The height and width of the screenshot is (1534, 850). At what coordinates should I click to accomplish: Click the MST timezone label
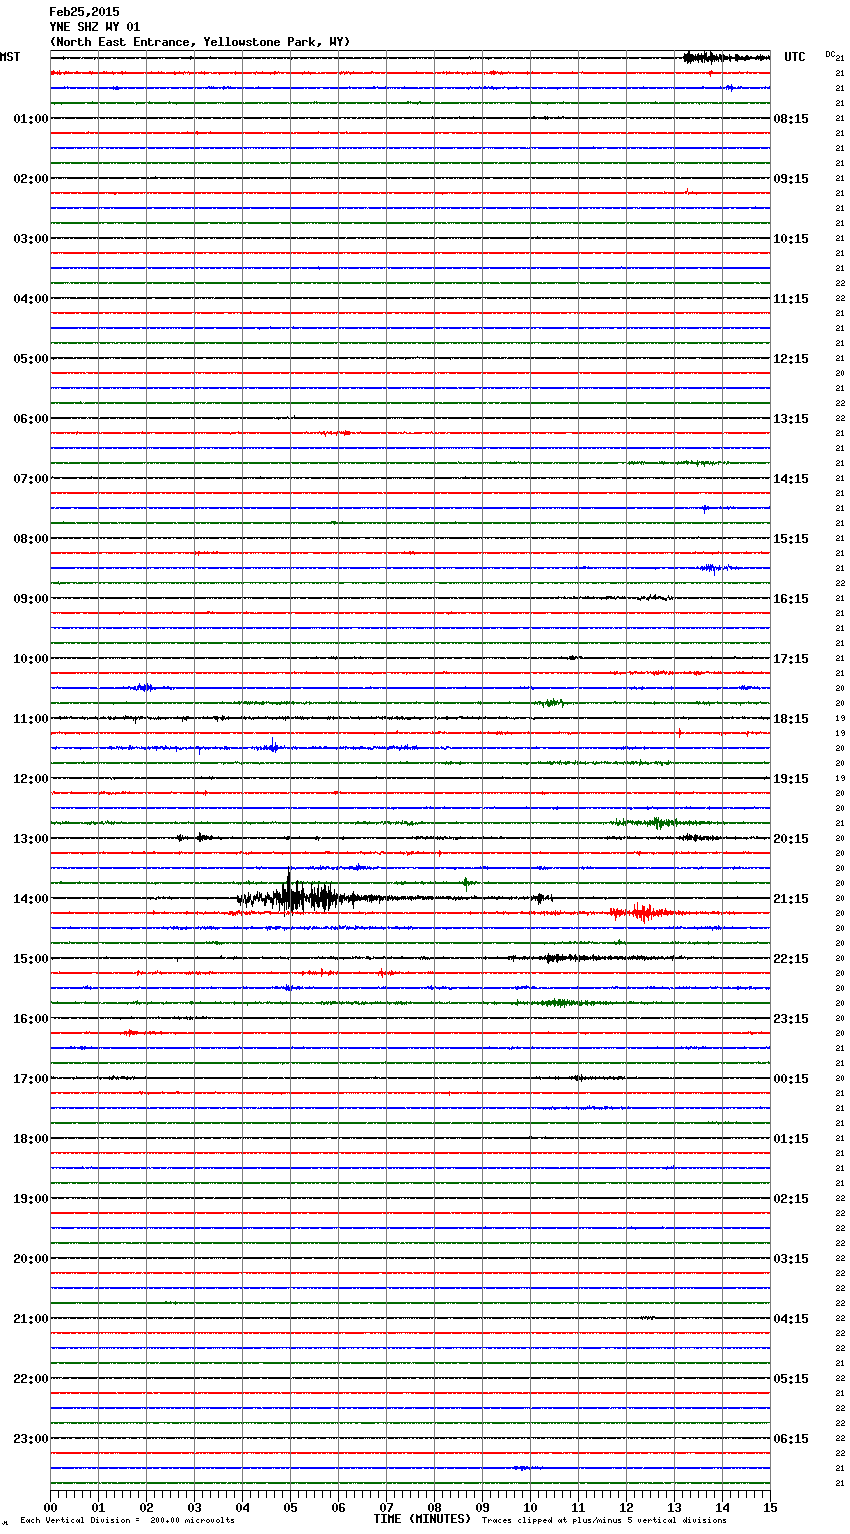click(10, 57)
